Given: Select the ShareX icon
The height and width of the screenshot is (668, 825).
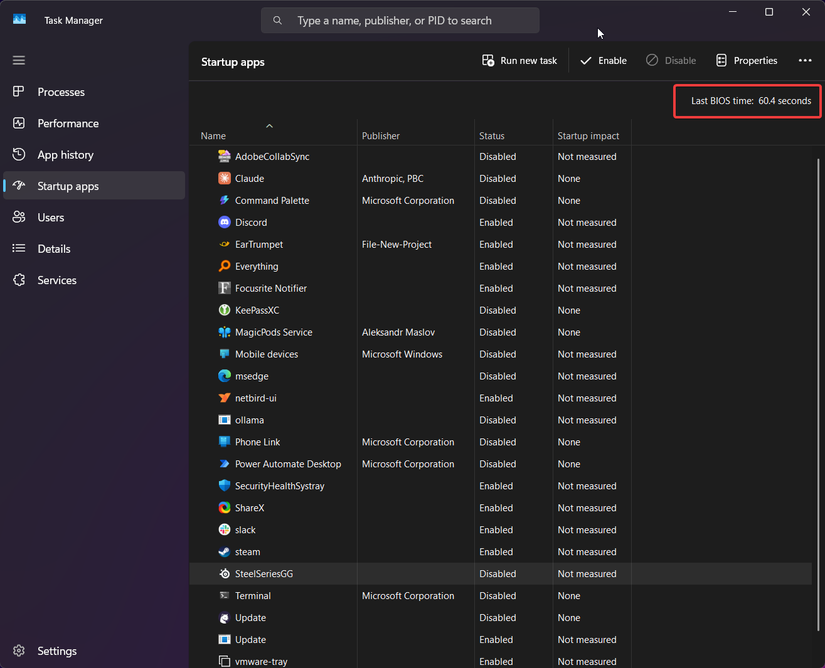Looking at the screenshot, I should [x=225, y=508].
